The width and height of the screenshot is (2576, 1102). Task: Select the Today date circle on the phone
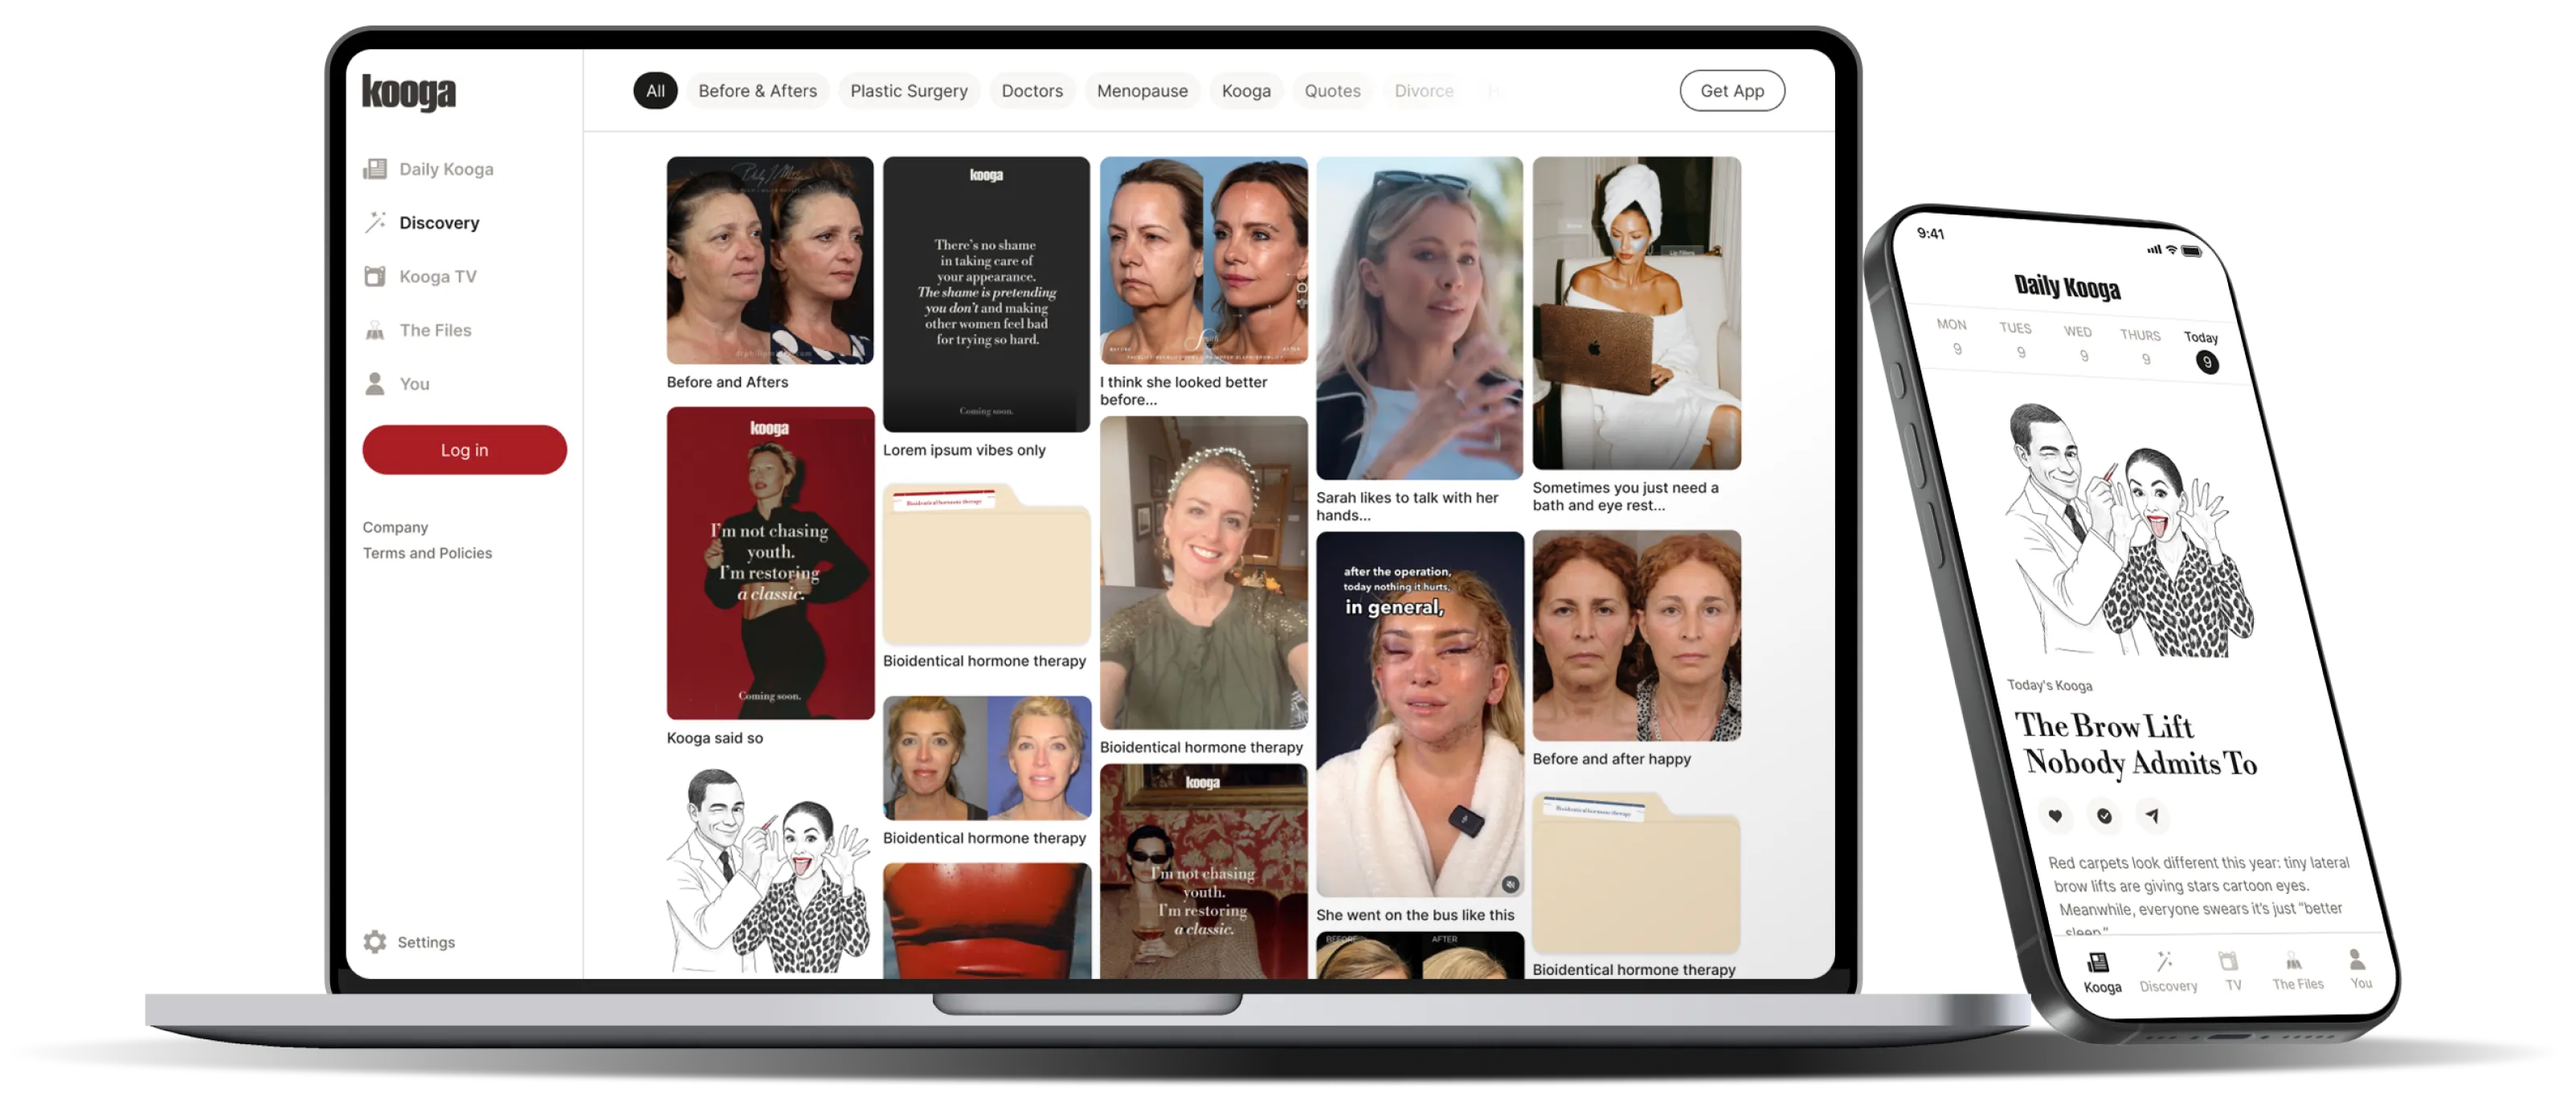[2206, 362]
